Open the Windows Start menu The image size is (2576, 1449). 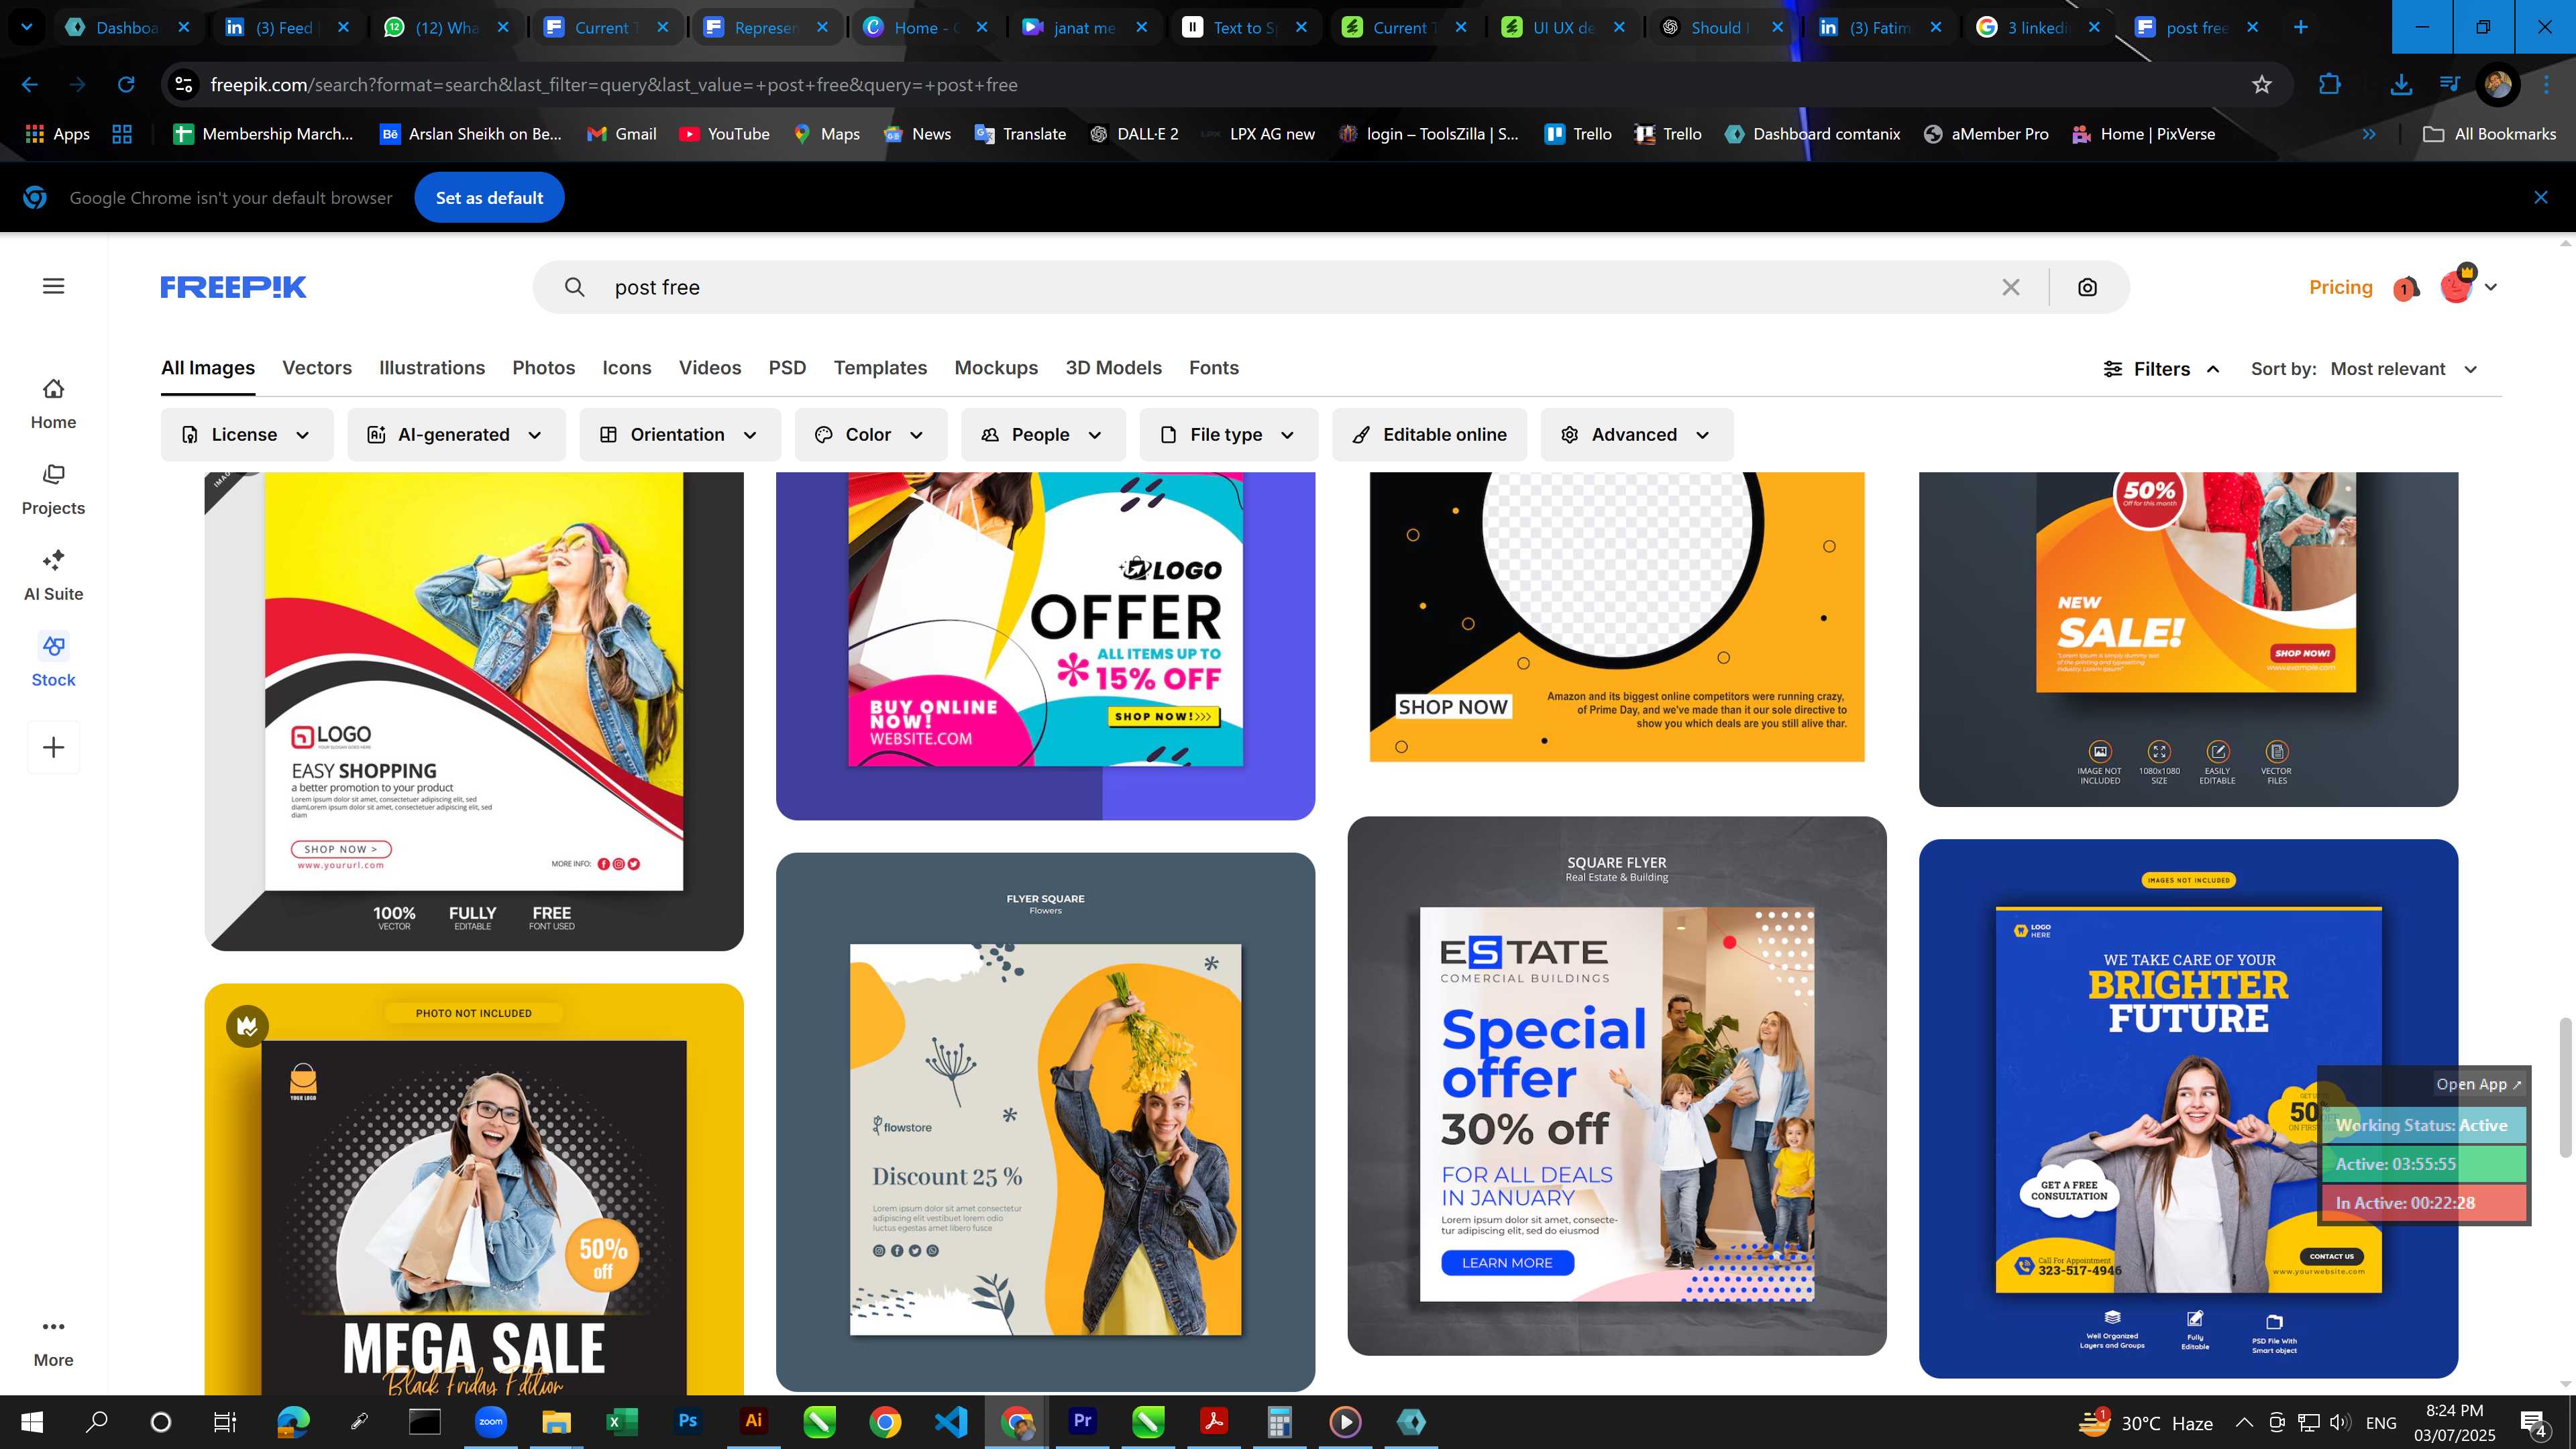31,1421
